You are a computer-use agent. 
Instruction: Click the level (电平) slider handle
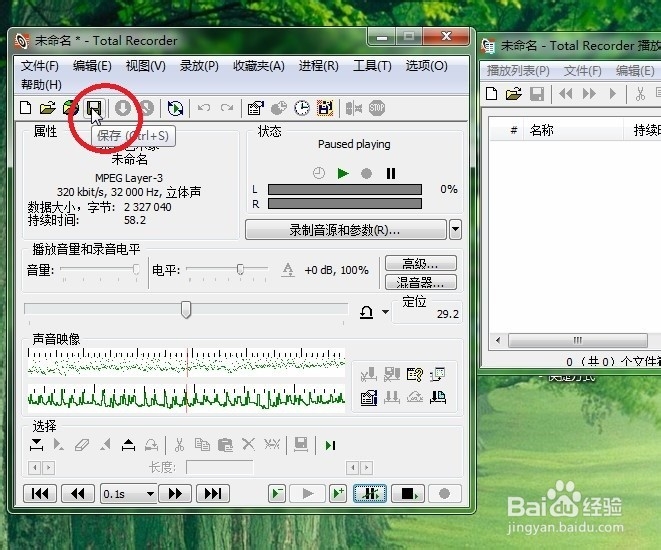240,269
